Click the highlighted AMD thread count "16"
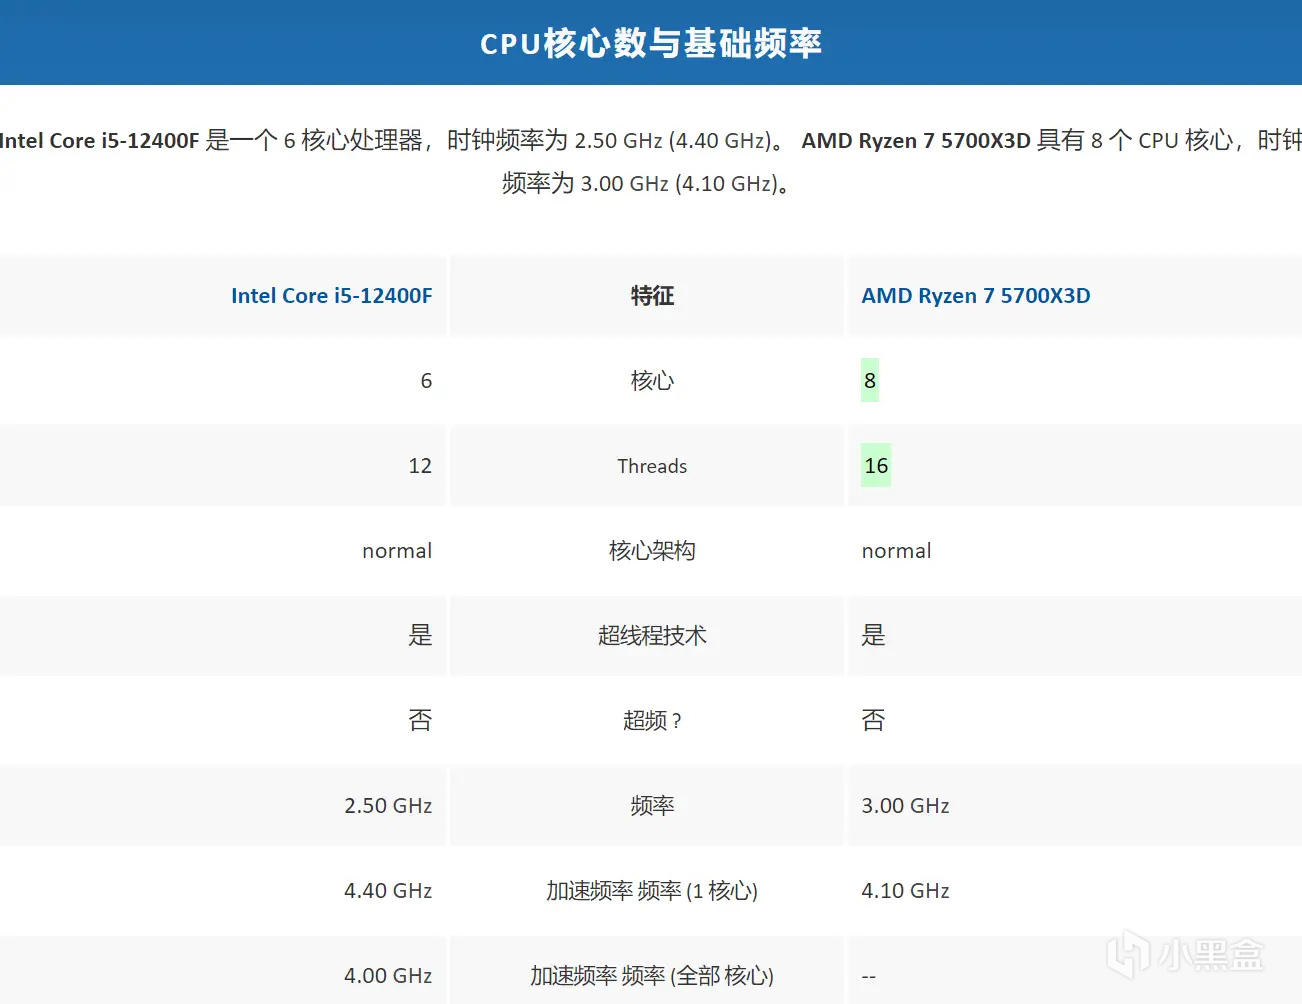Viewport: 1302px width, 1004px height. (x=876, y=466)
